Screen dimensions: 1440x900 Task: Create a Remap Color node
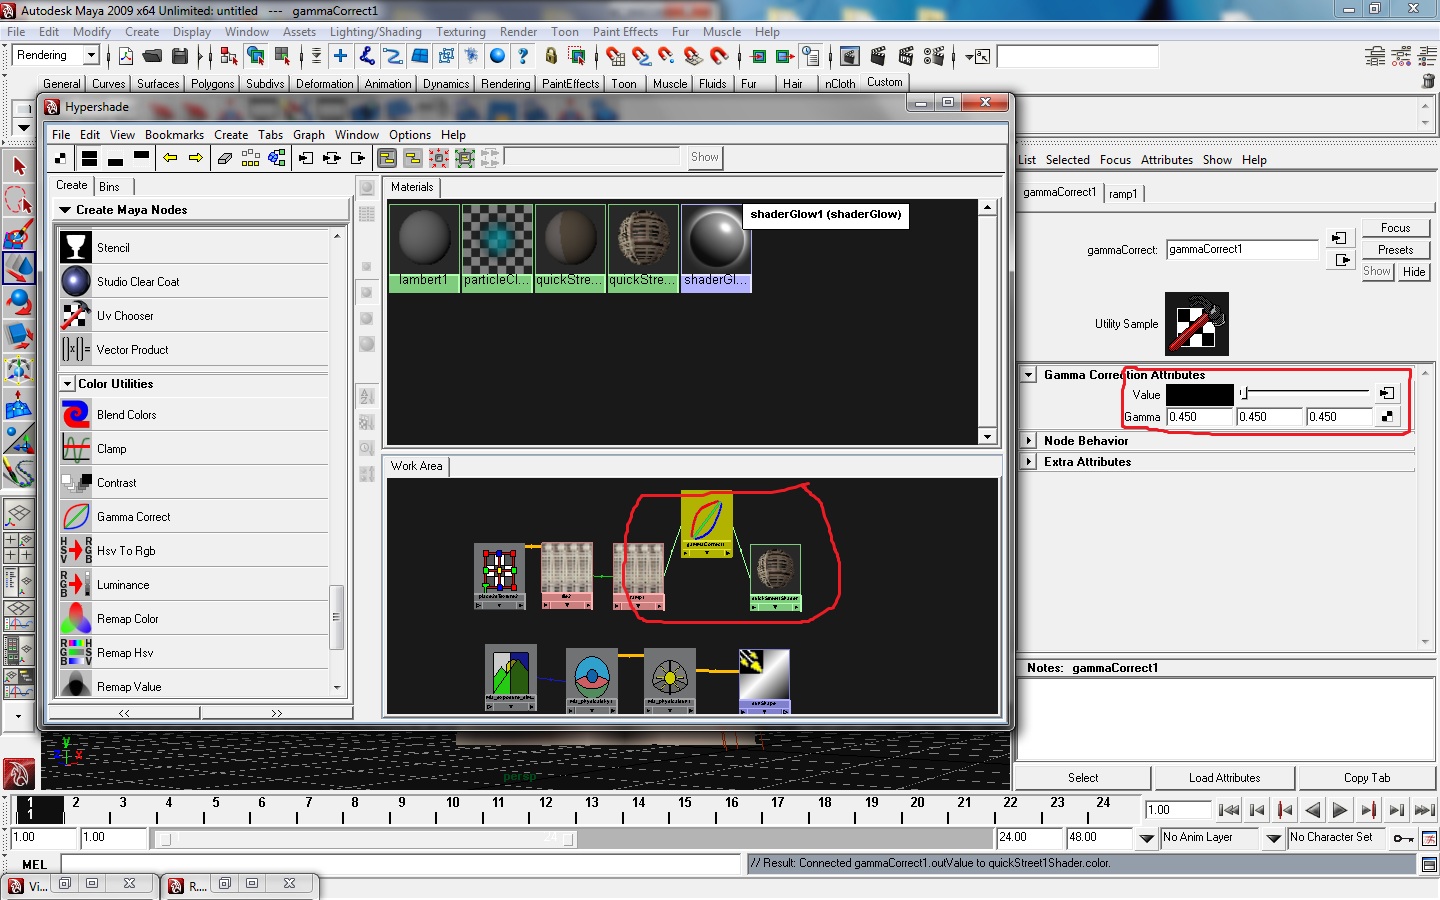194,619
